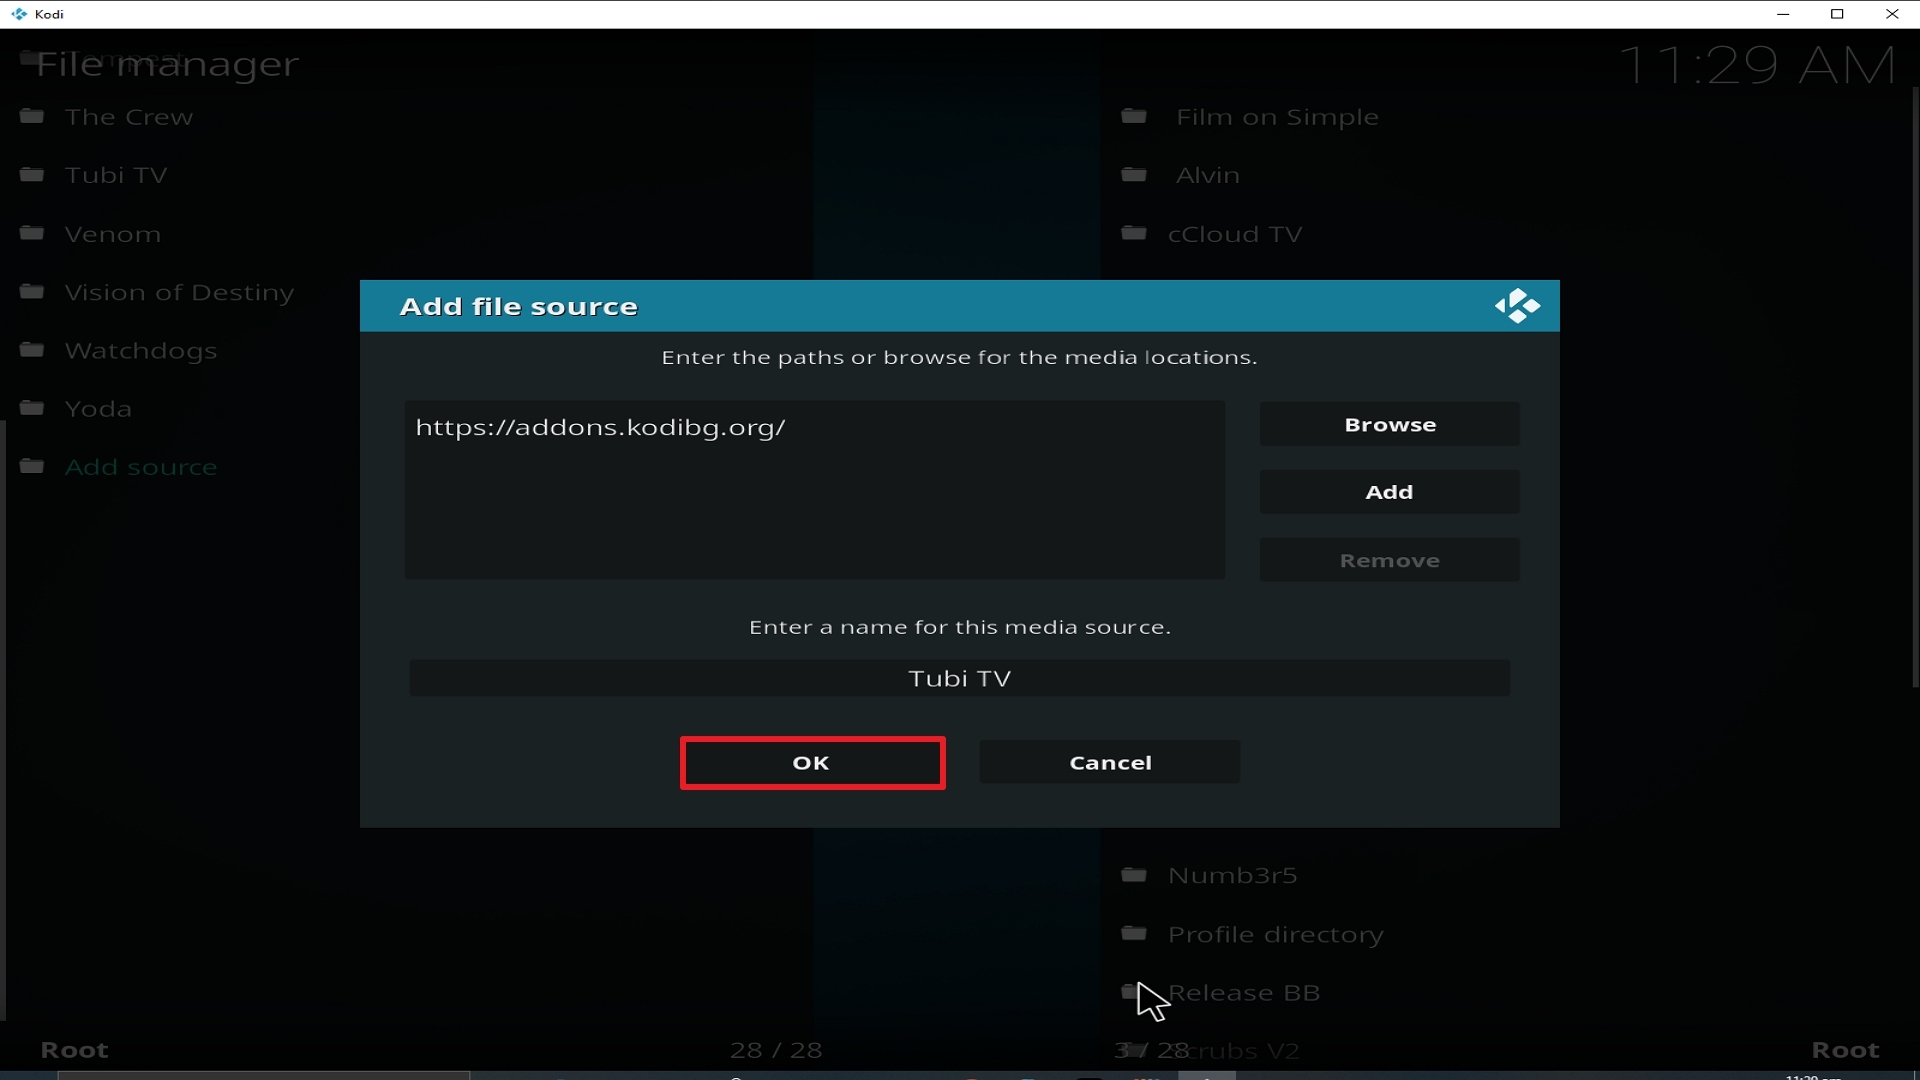Open Venom folder icon

click(x=32, y=233)
